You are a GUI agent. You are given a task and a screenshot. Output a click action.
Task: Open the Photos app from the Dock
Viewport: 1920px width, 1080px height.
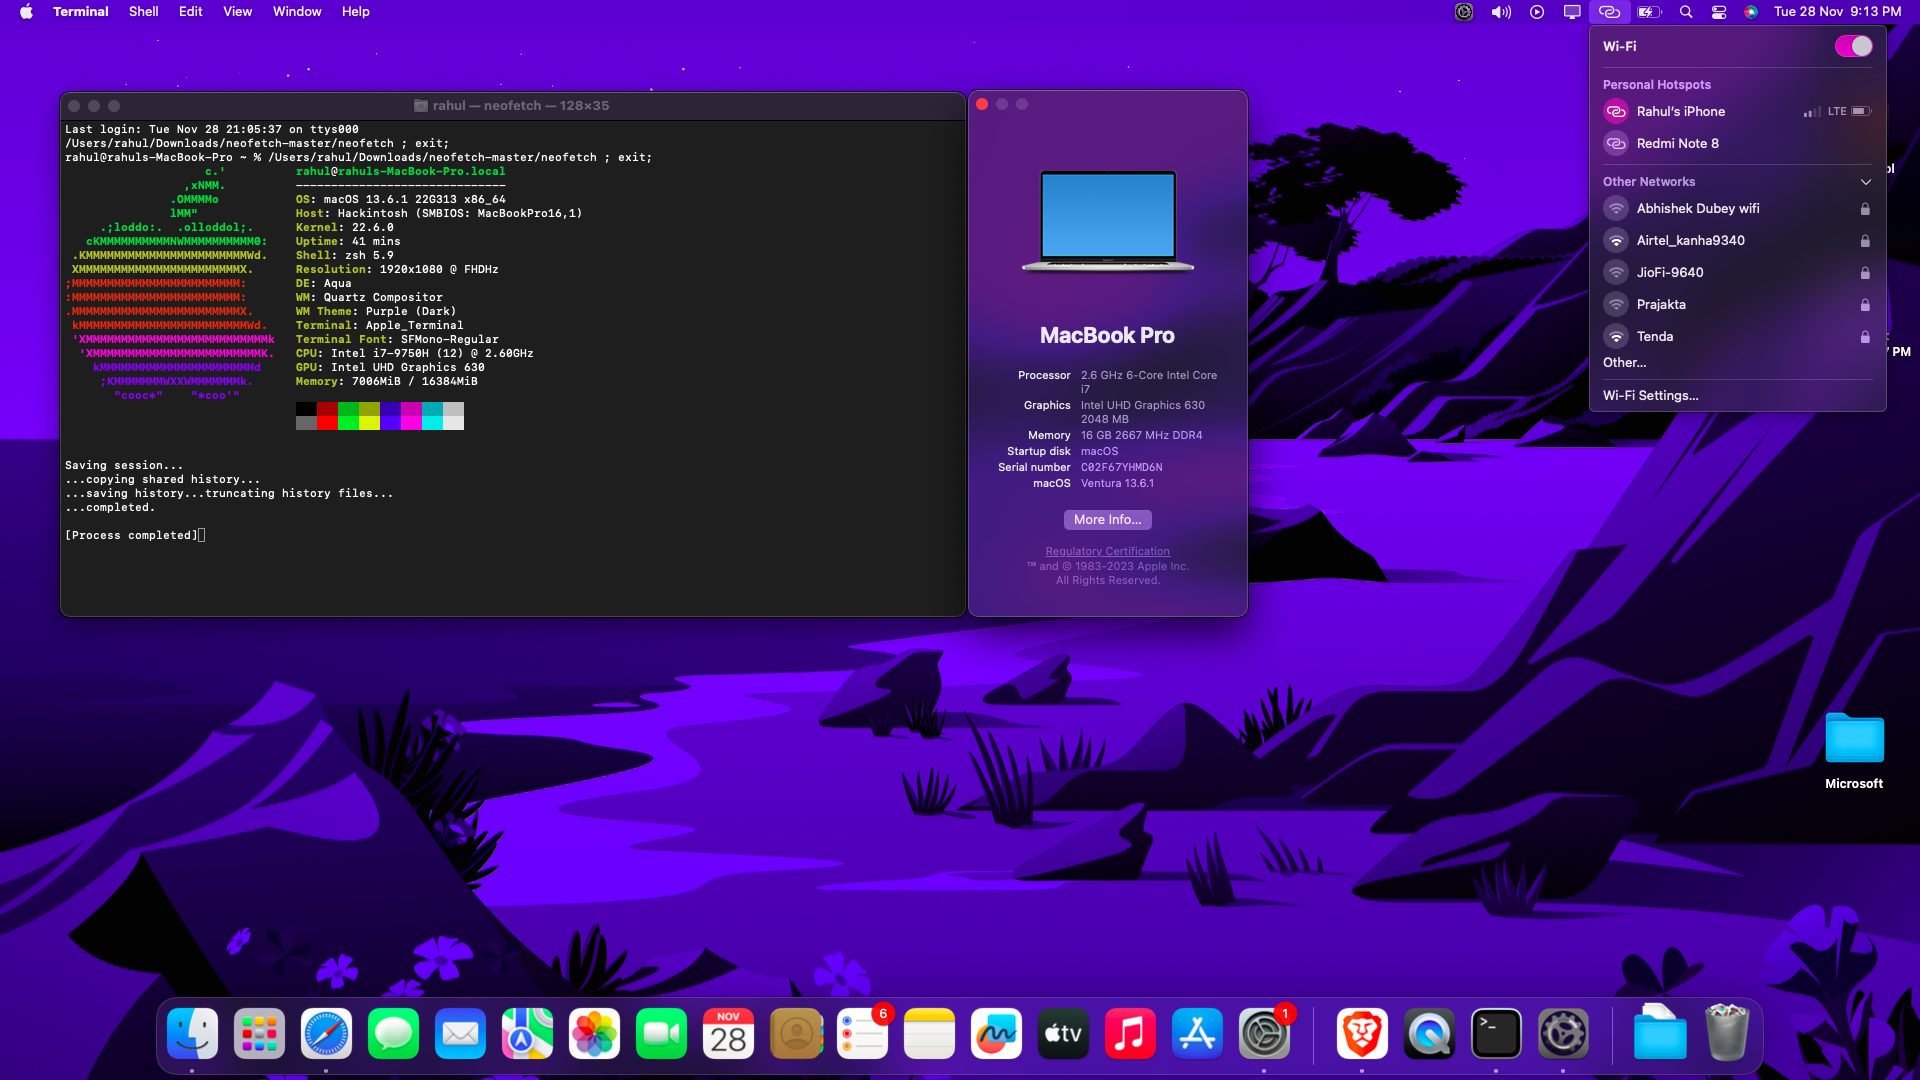(x=594, y=1034)
